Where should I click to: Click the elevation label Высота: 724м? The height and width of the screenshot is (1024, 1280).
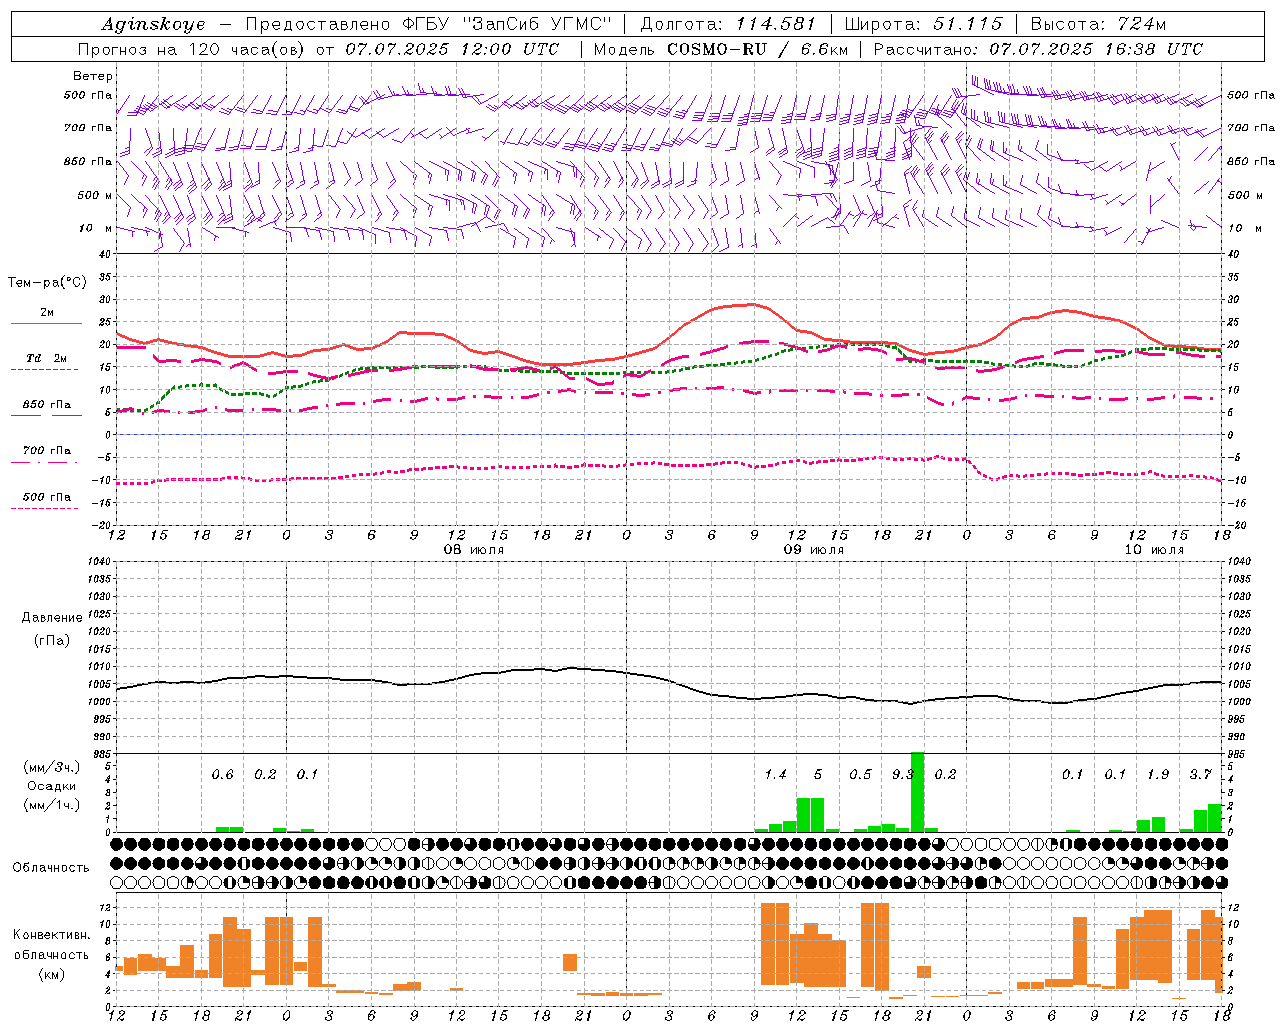pos(1097,24)
